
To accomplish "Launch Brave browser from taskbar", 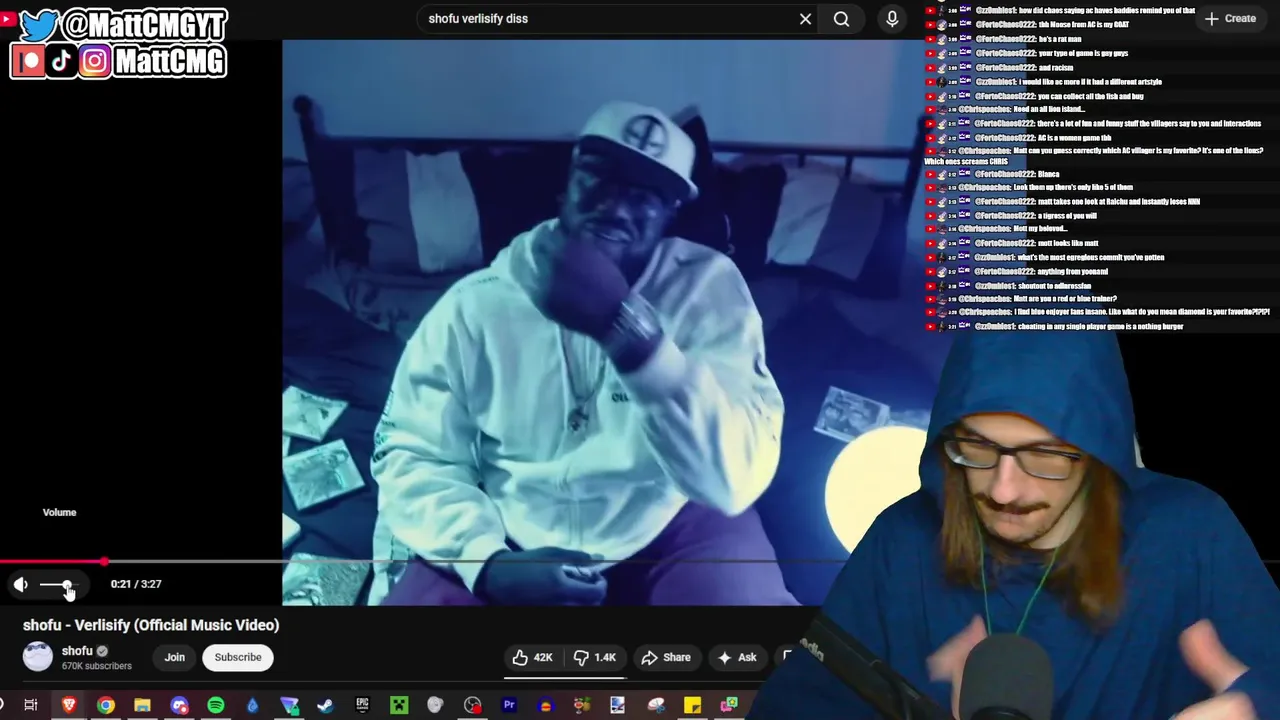I will coord(68,705).
